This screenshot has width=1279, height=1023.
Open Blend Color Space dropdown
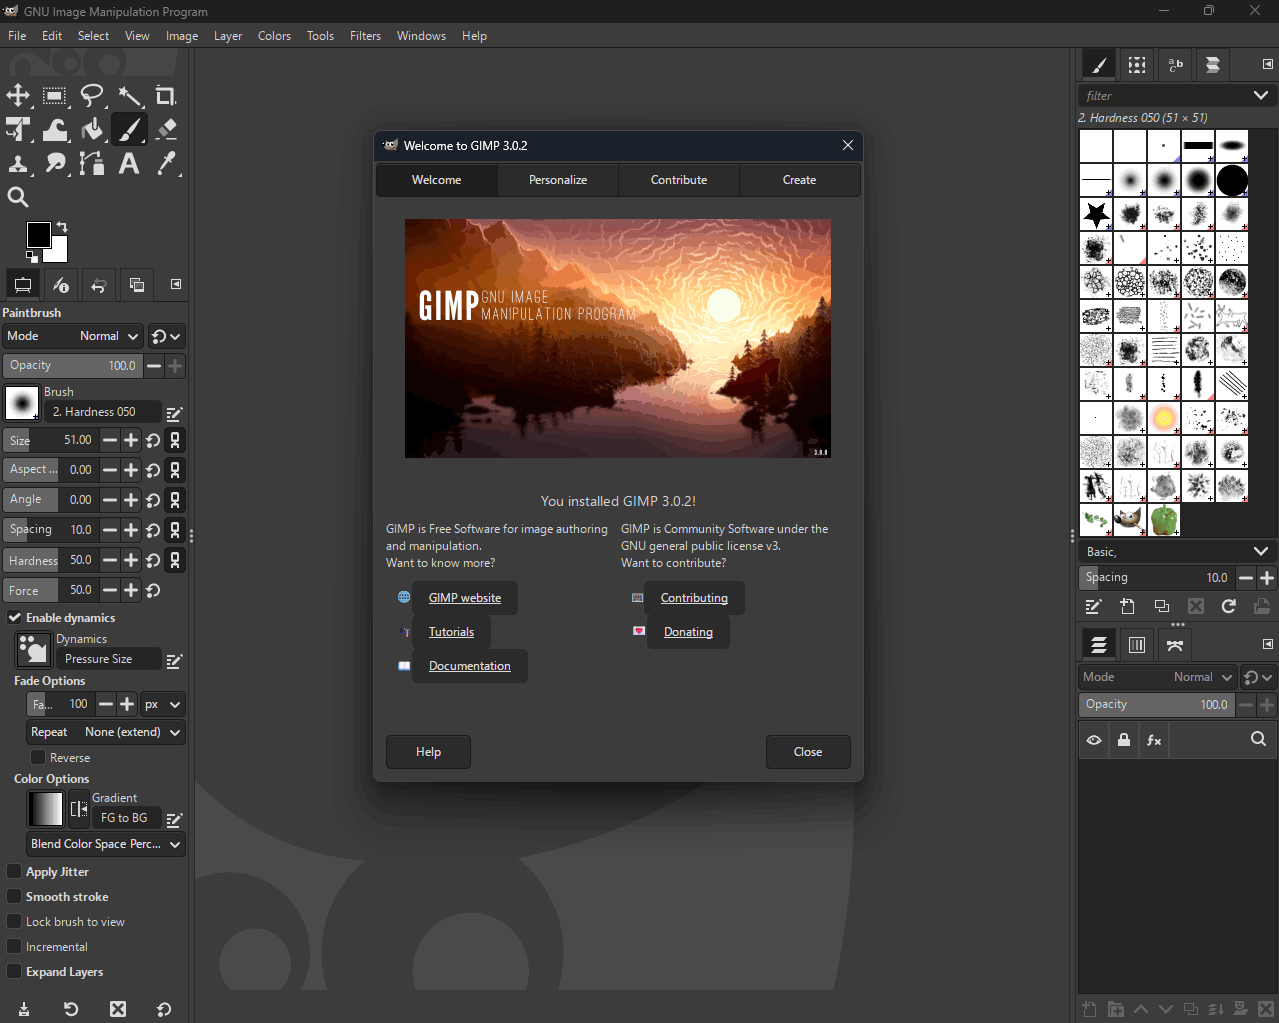click(106, 844)
